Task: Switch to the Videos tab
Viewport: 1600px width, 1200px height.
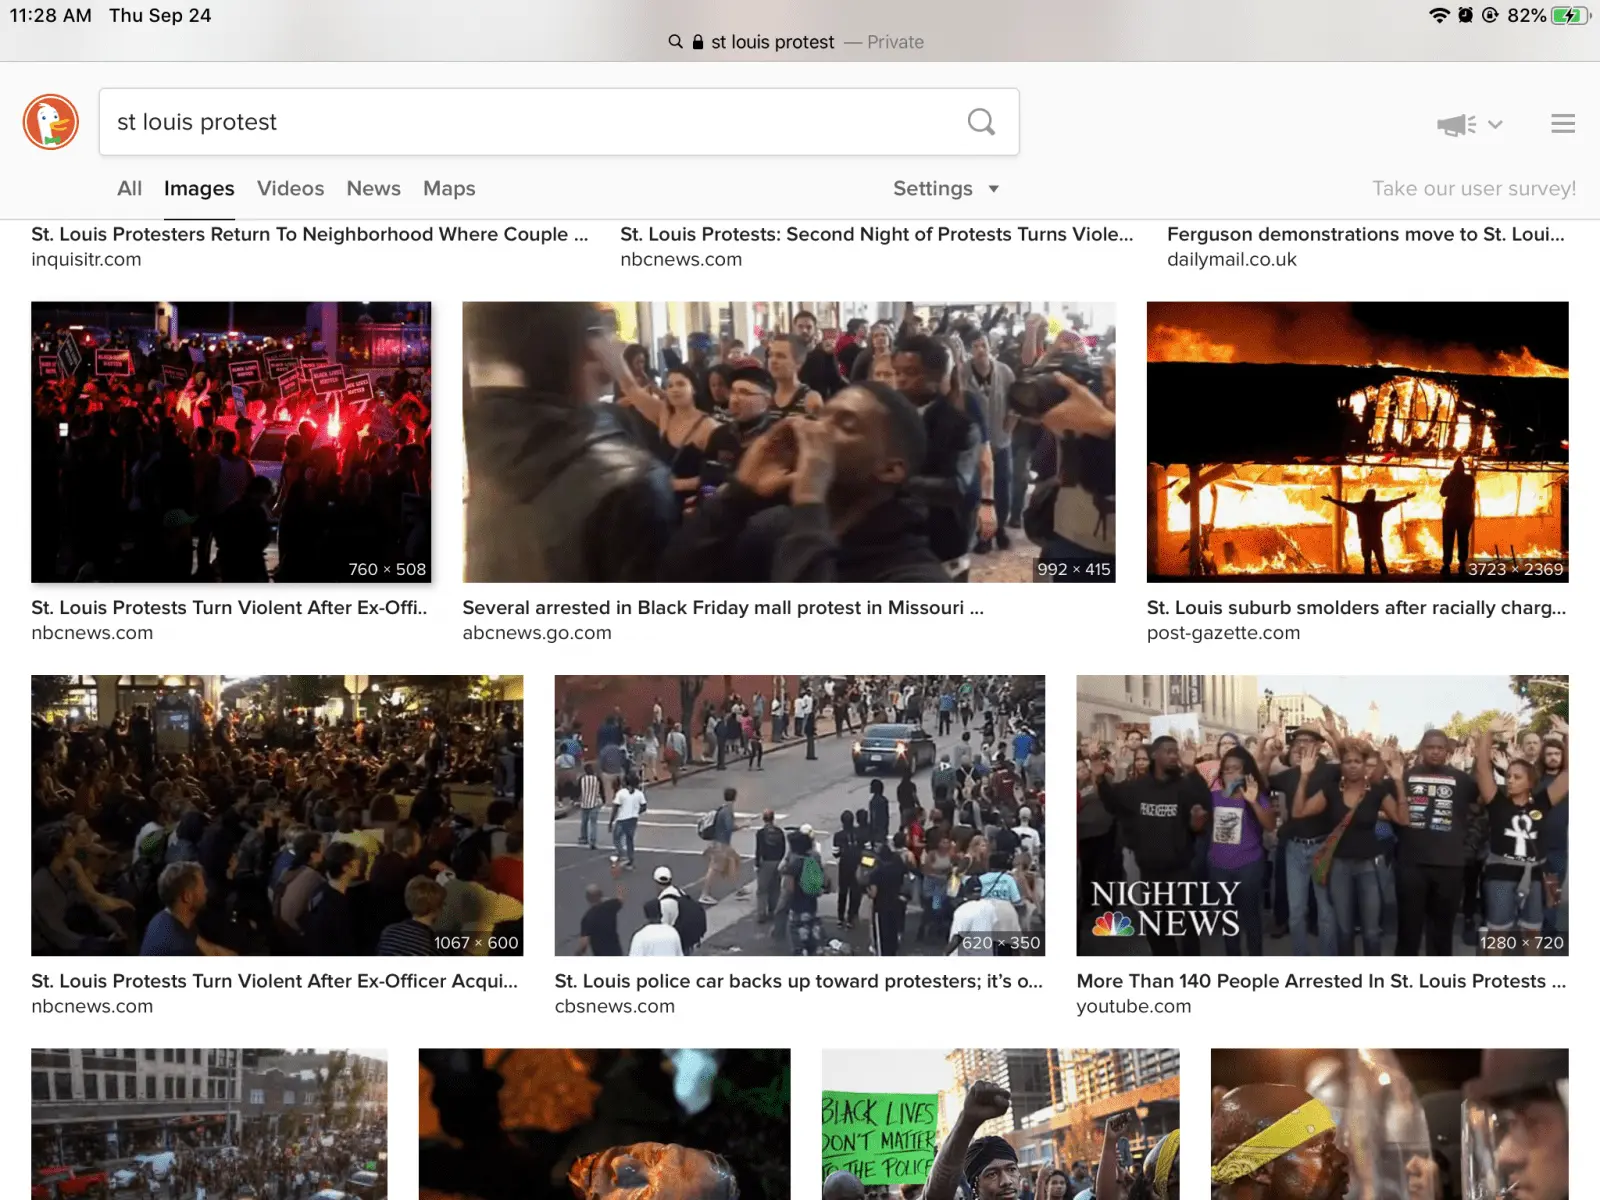Action: [290, 189]
